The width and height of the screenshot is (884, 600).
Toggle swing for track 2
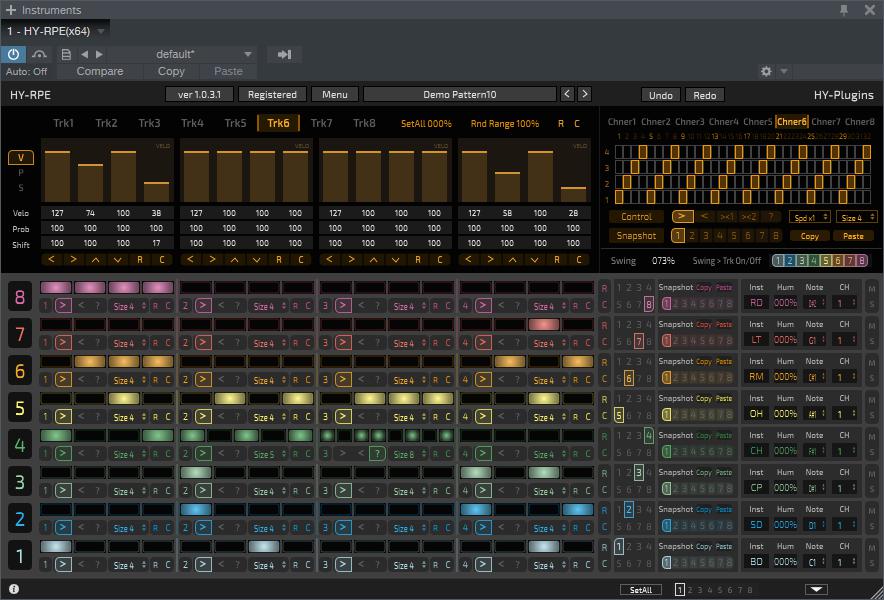790,261
